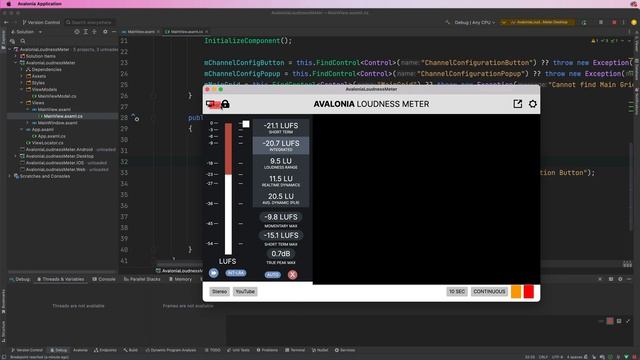This screenshot has width=640, height=360.
Task: Open the Console debug tab
Action: (104, 279)
